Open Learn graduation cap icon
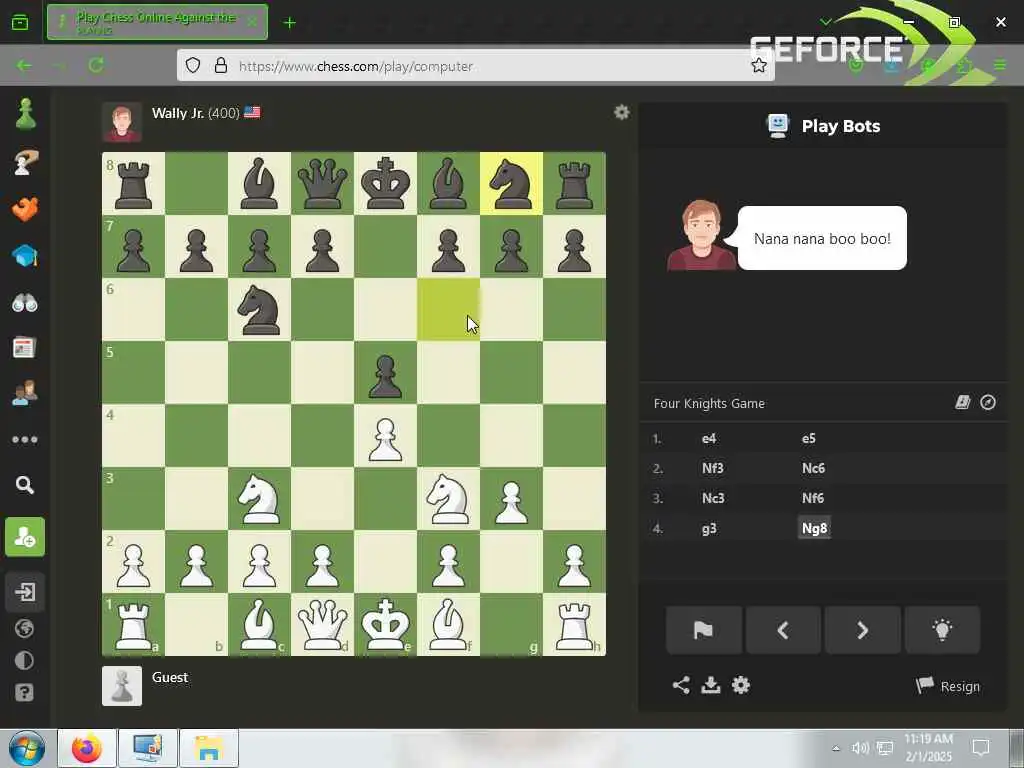 pyautogui.click(x=25, y=255)
